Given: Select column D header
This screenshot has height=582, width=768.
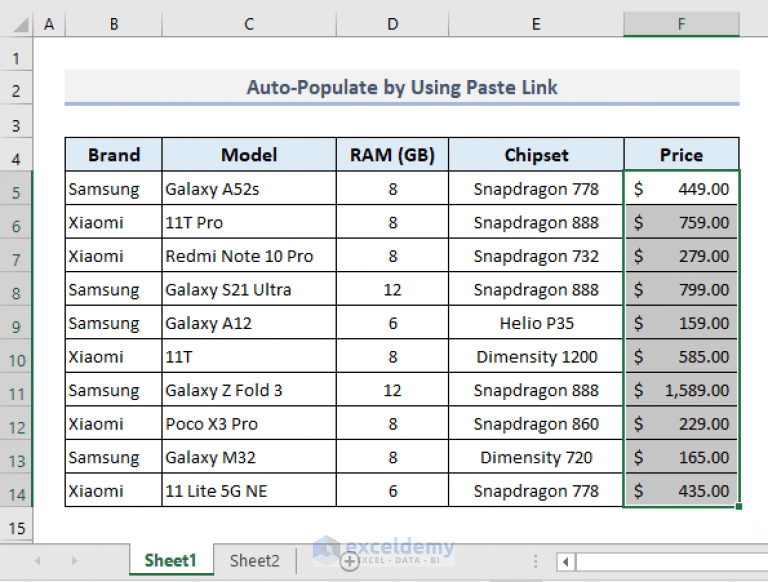Looking at the screenshot, I should (392, 24).
